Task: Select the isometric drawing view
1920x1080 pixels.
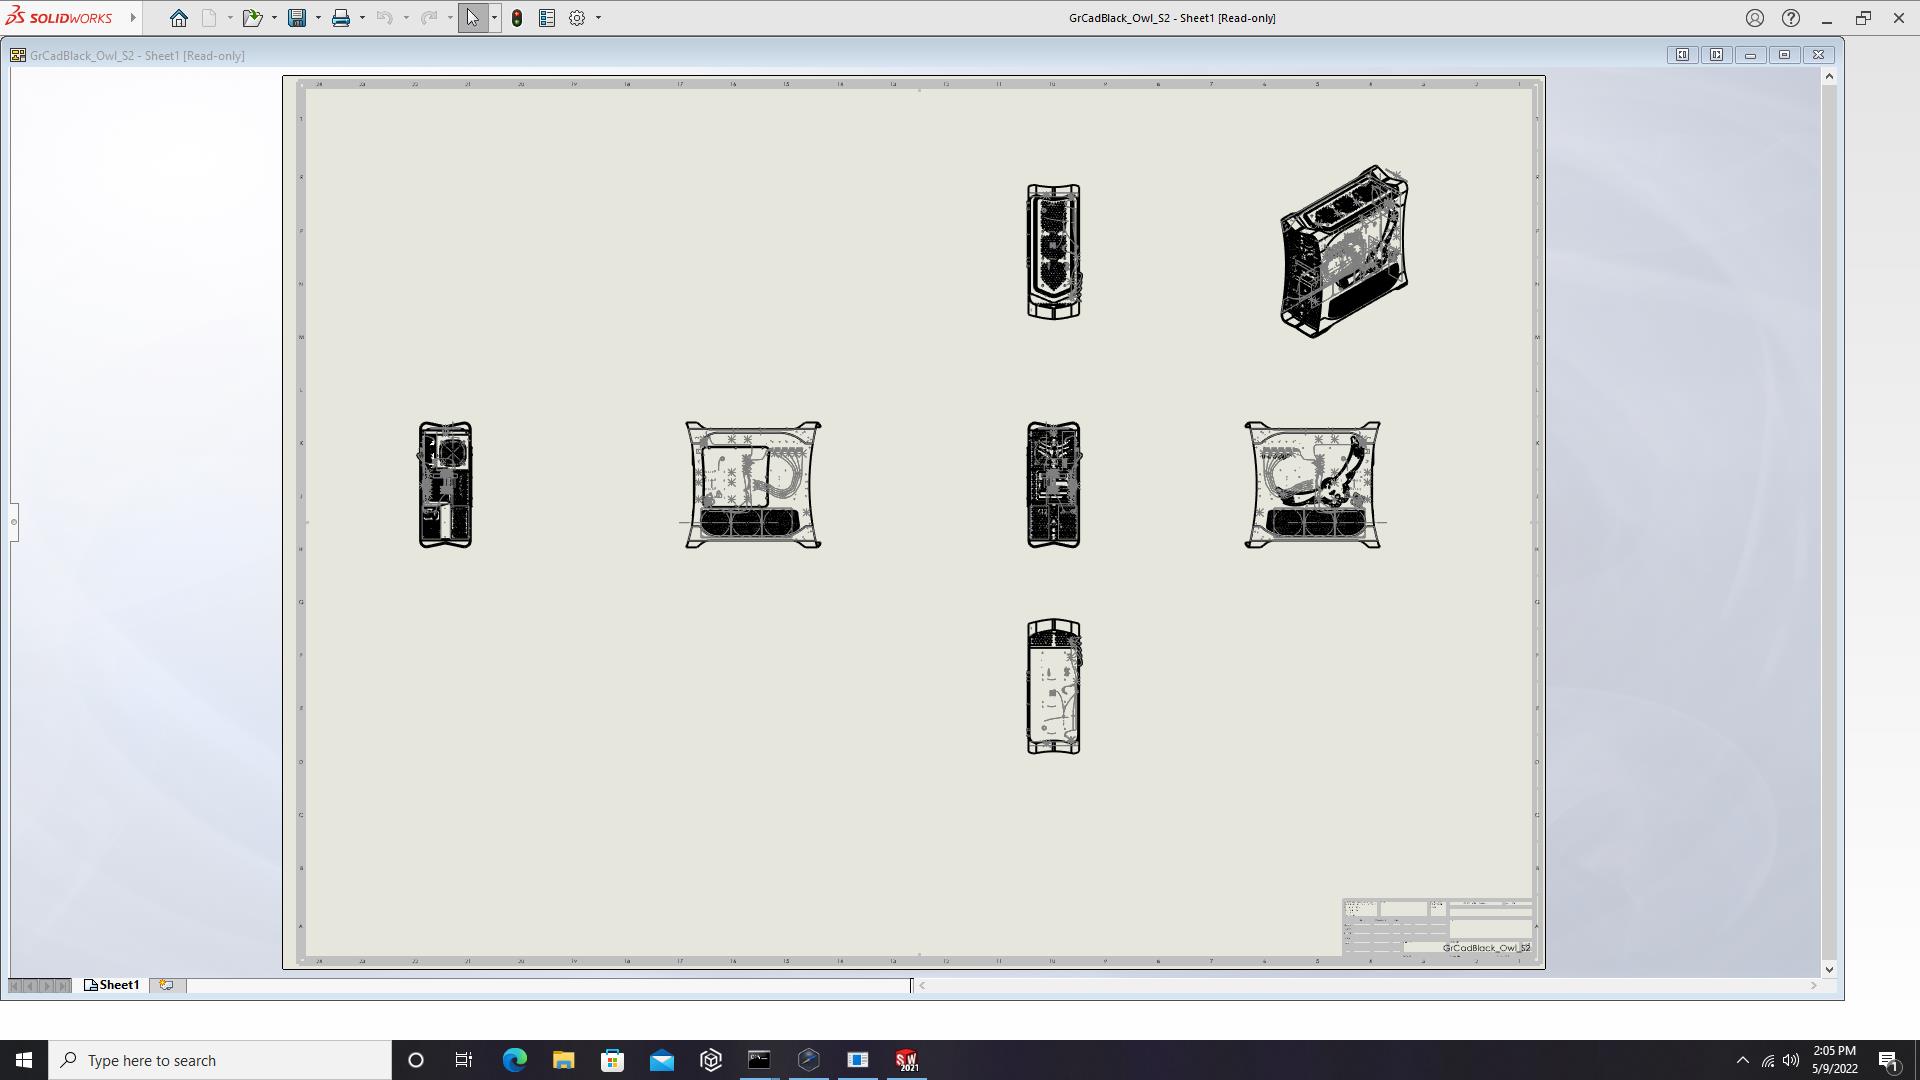Action: [x=1344, y=251]
